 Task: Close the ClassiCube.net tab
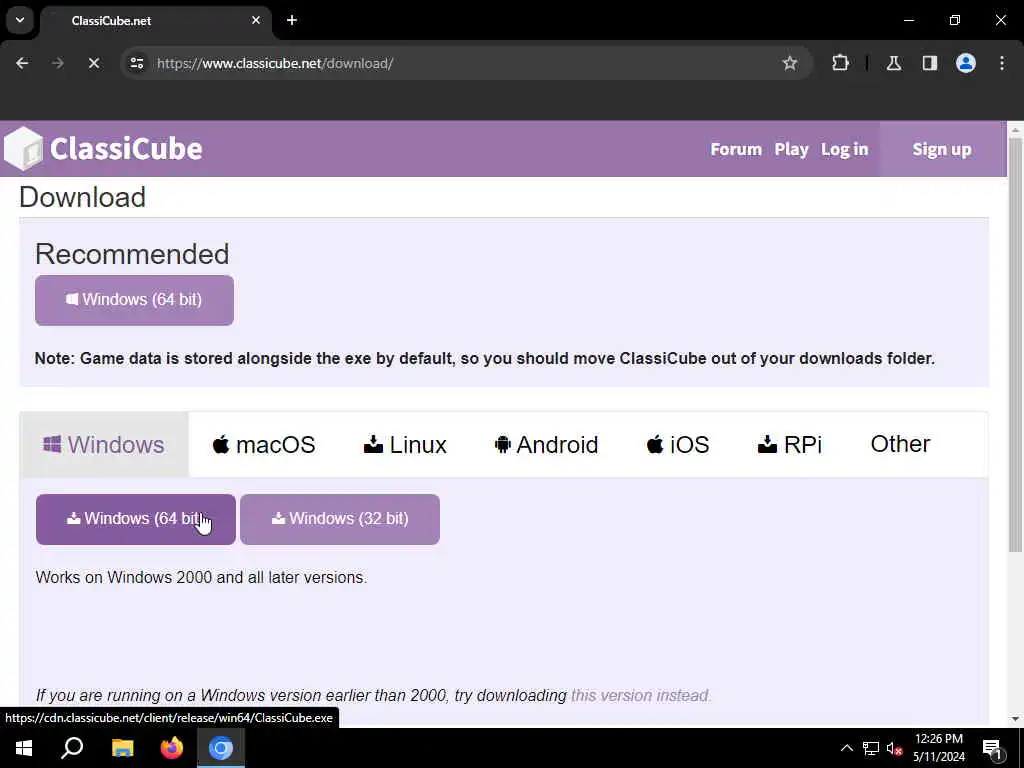(256, 20)
